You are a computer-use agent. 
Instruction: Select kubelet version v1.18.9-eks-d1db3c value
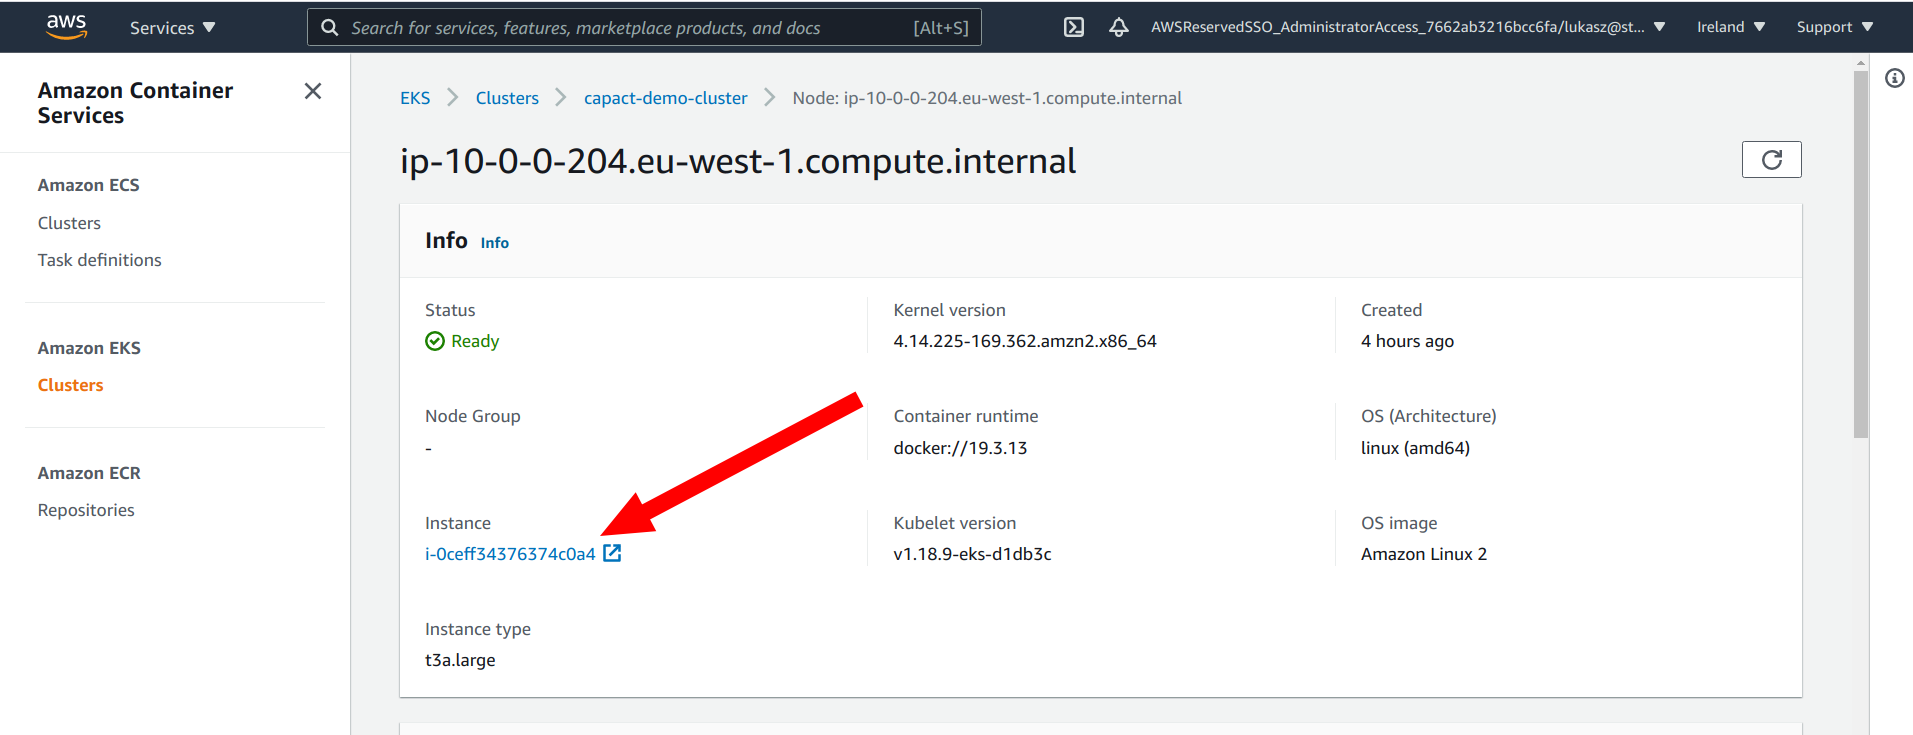972,554
